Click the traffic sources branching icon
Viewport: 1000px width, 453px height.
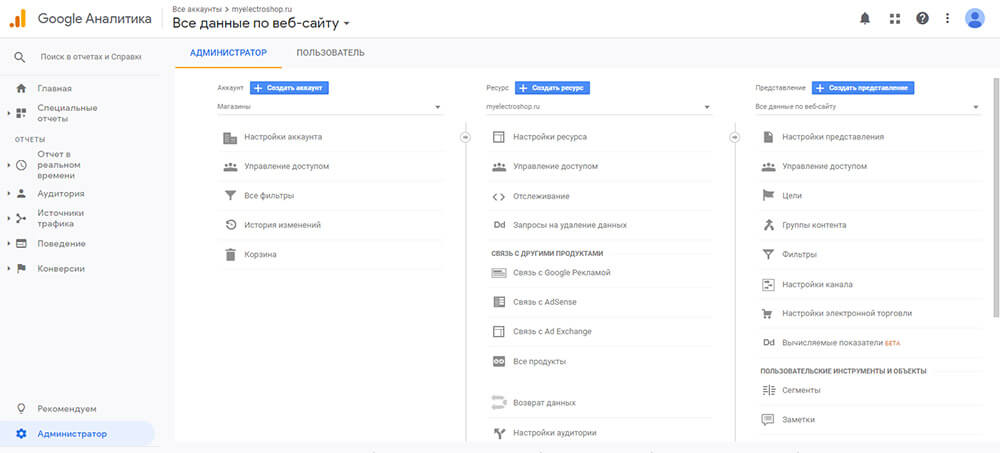[21, 218]
